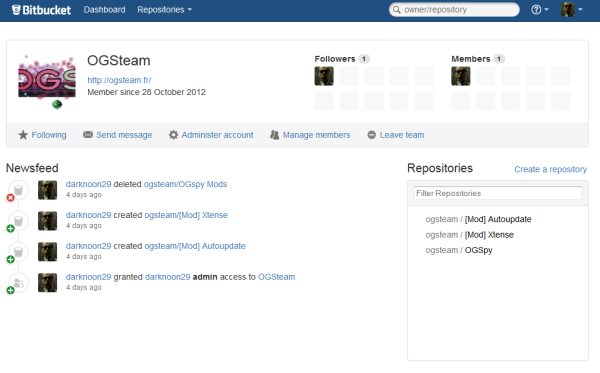Screen dimensions: 600x373
Task: Click the OGSteam team name heading
Action: [119, 60]
